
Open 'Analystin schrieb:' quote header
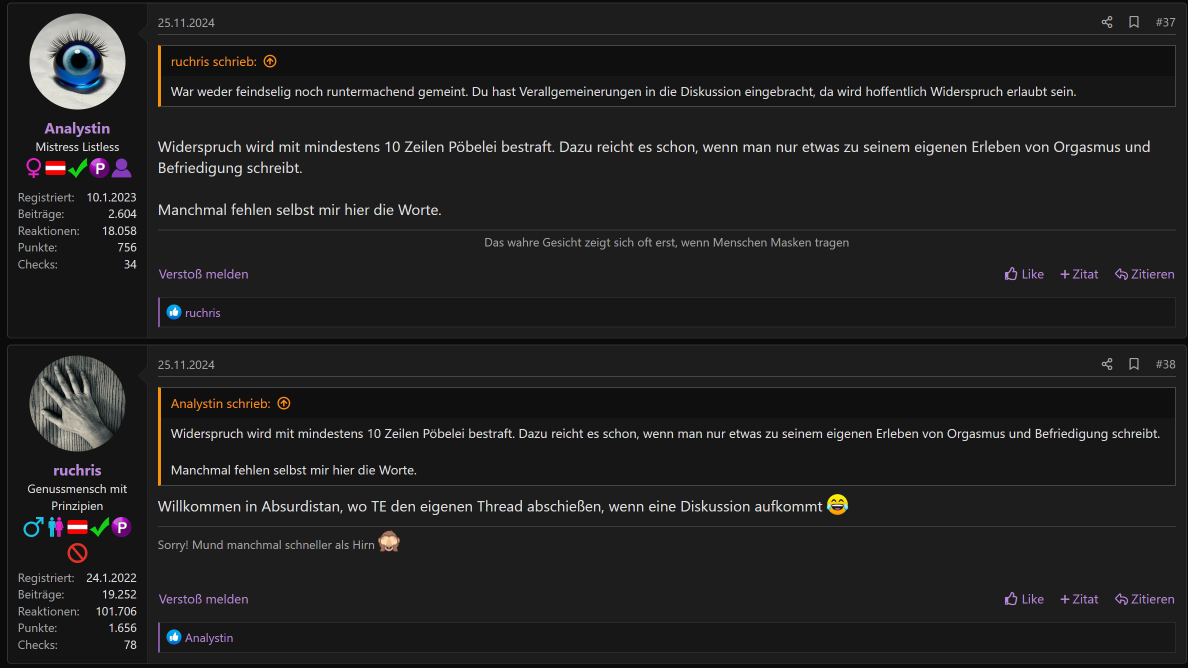(220, 404)
